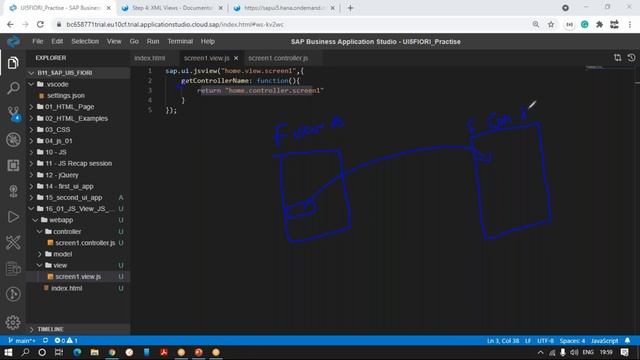
Task: Click the synchronize changes icon in status bar
Action: coord(45,340)
